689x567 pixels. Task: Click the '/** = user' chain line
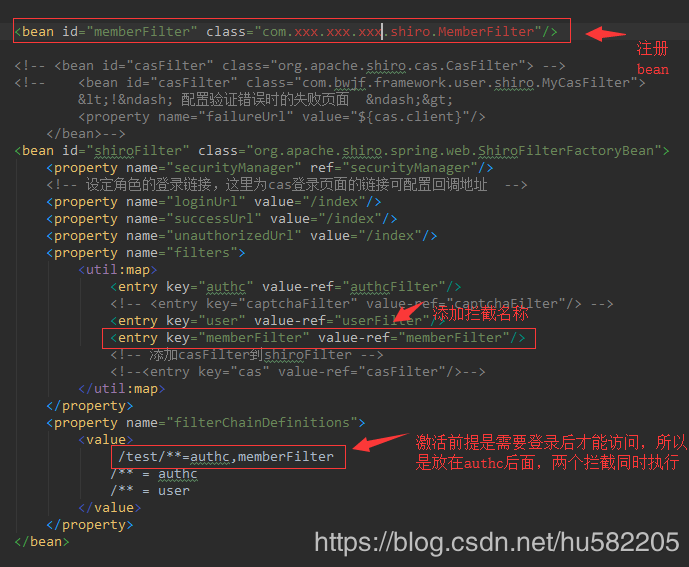pyautogui.click(x=150, y=491)
